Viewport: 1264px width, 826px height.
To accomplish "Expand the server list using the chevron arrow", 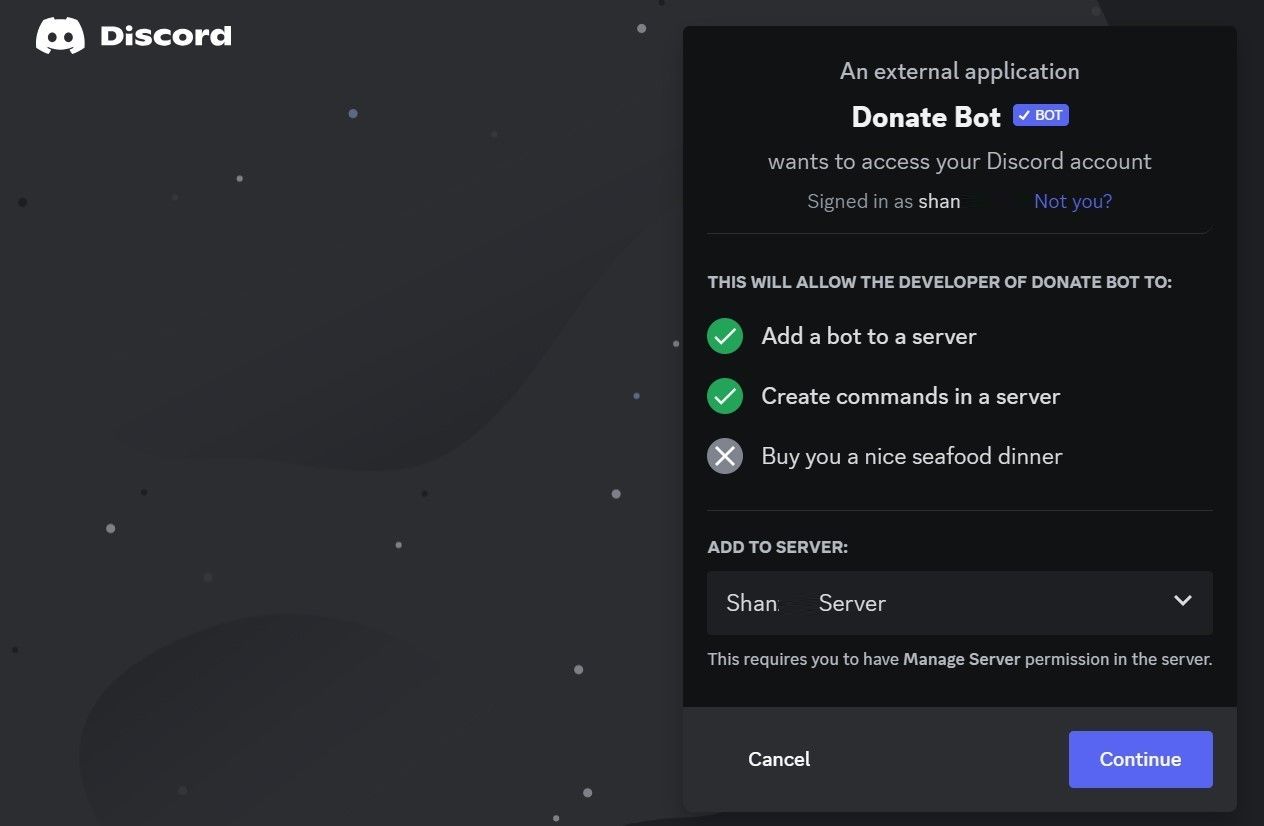I will (x=1183, y=601).
